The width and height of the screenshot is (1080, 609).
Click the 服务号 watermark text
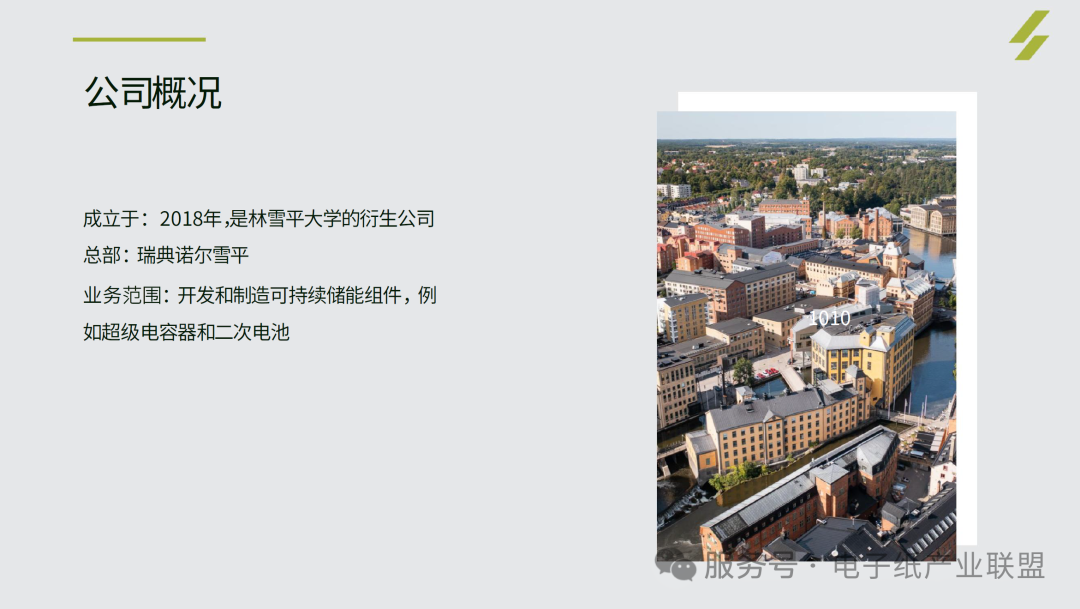coord(750,566)
